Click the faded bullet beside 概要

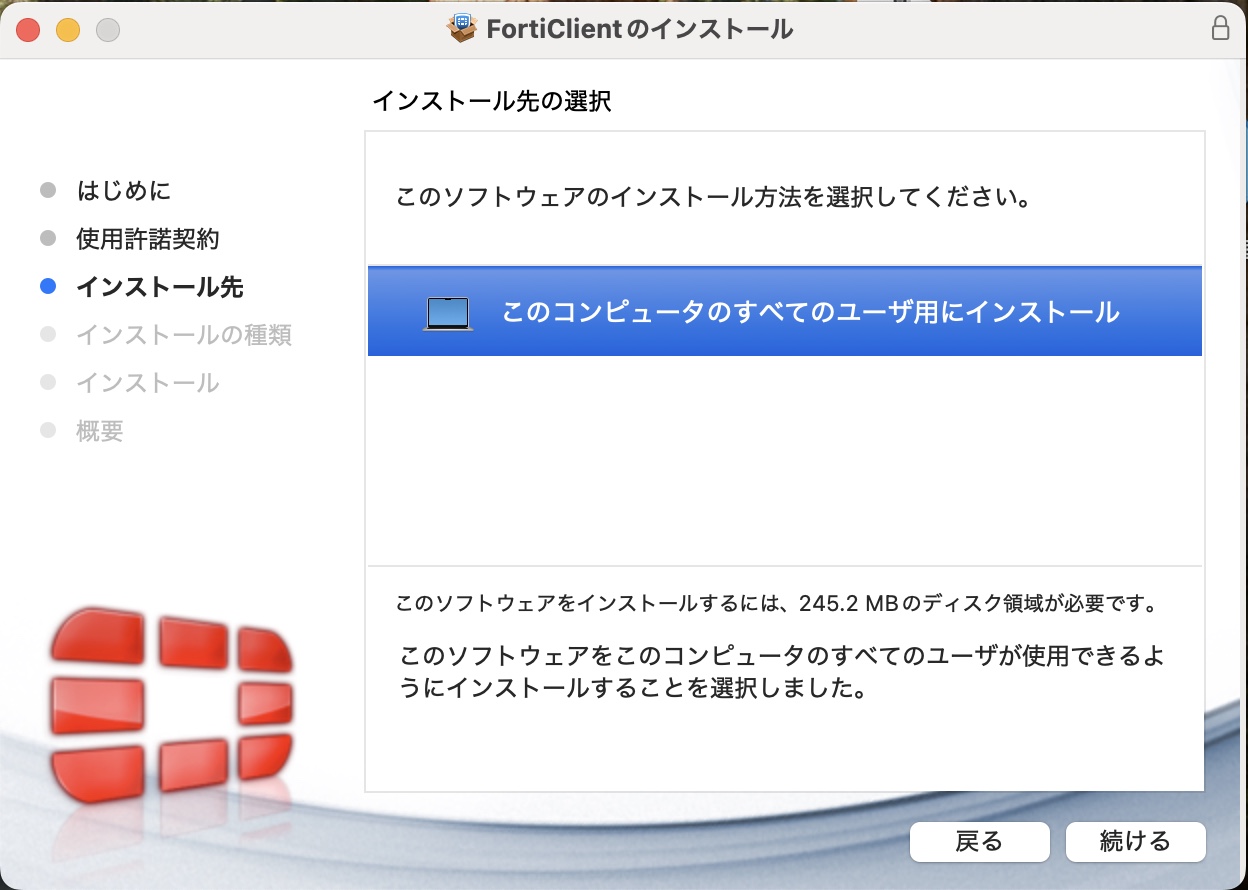(x=48, y=431)
